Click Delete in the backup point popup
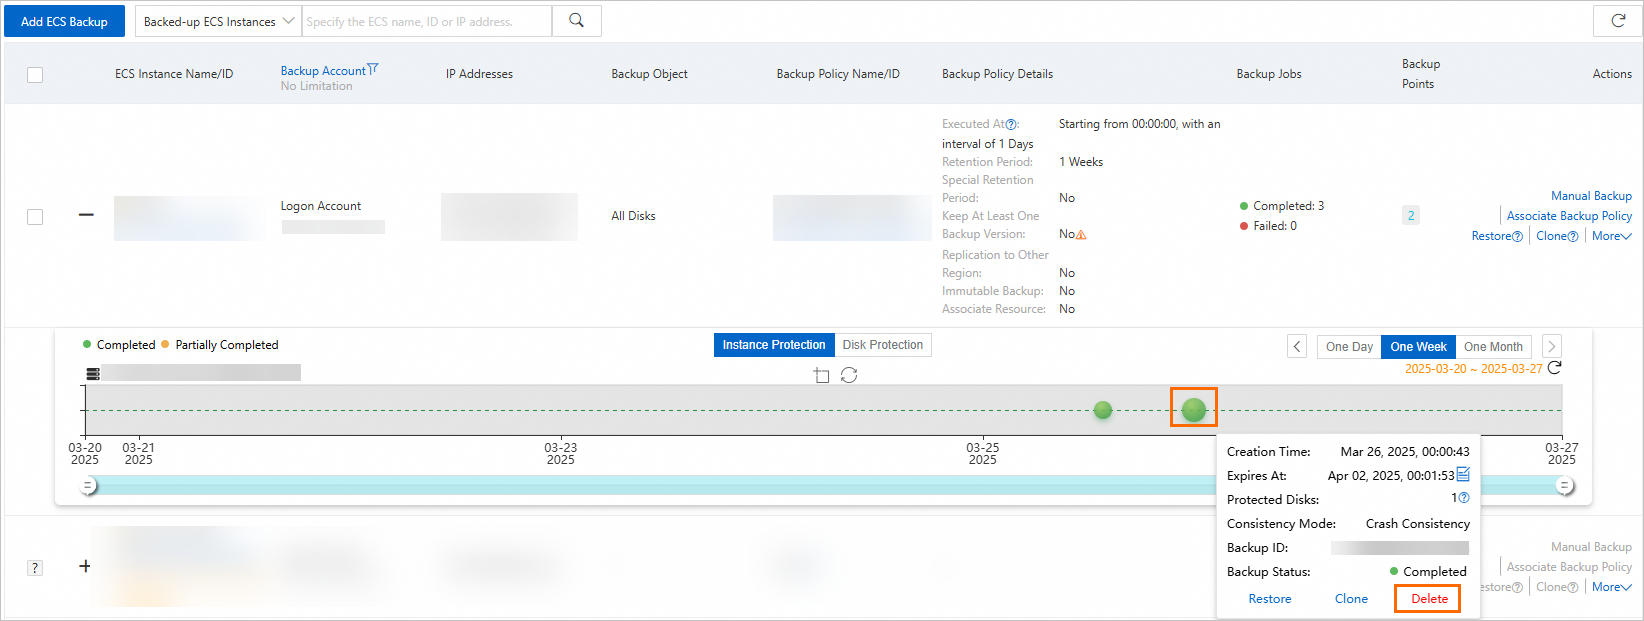Screen dimensions: 1644x621 coord(1429,599)
